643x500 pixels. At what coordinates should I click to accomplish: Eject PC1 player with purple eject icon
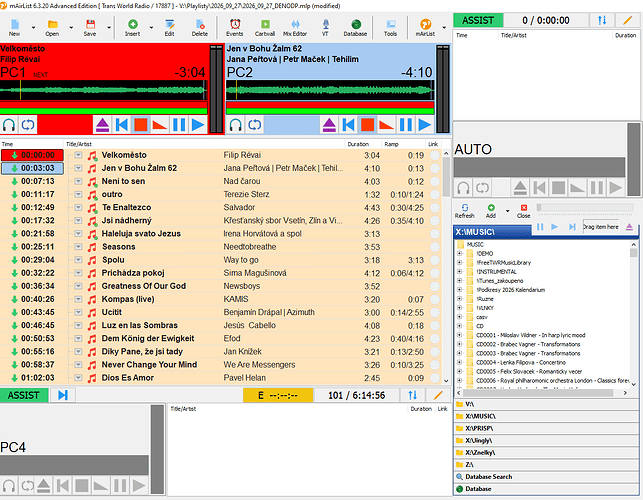point(103,125)
